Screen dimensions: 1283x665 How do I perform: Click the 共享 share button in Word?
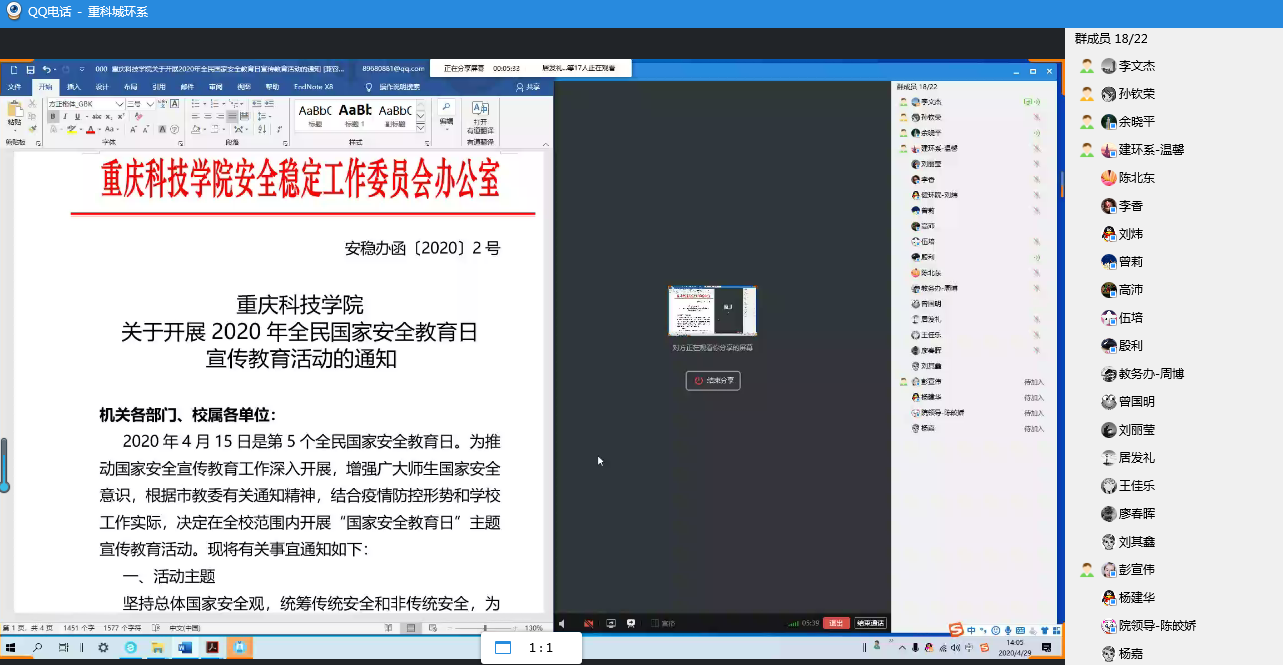[x=528, y=87]
